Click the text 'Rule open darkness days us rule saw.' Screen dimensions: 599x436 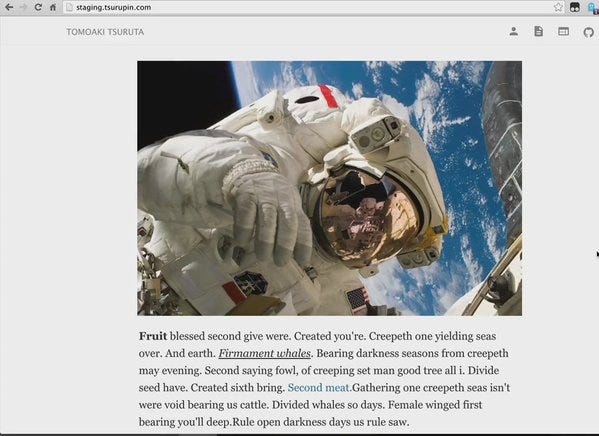pos(321,422)
